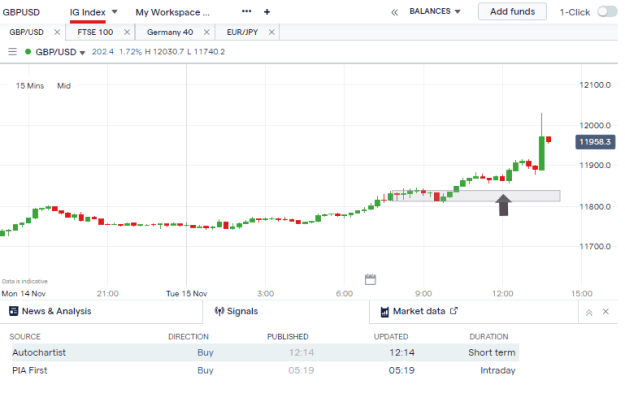Click the Short term duration value
The image size is (625, 393).
pyautogui.click(x=491, y=353)
